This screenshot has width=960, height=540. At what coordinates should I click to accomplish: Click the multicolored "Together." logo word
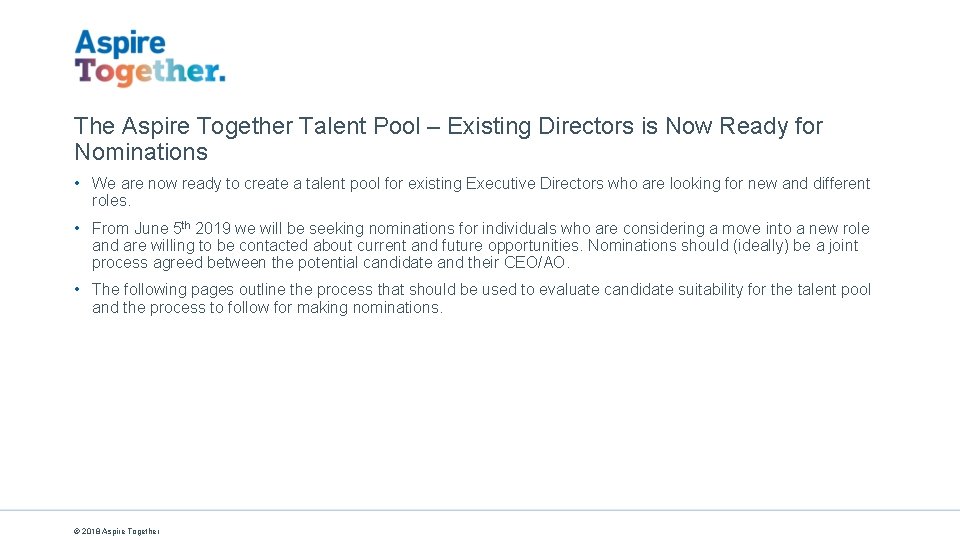[x=150, y=72]
